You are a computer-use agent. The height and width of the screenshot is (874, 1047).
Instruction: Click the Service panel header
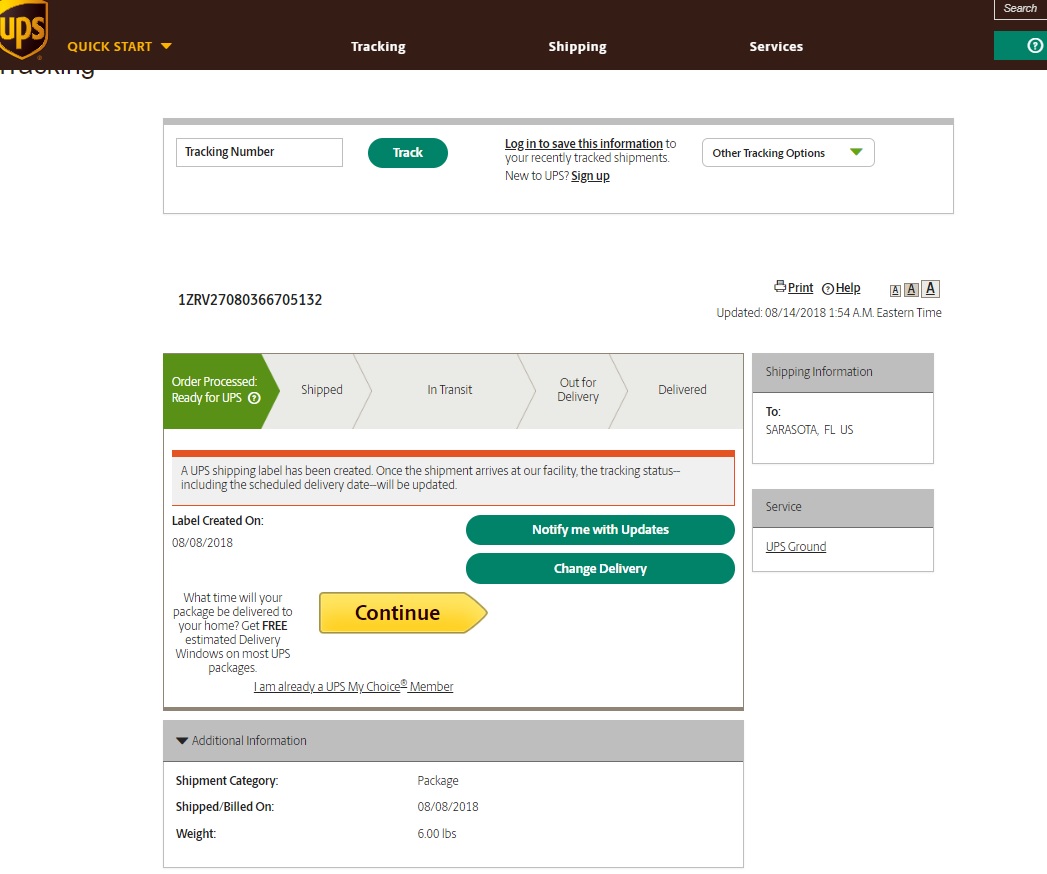[x=843, y=507]
